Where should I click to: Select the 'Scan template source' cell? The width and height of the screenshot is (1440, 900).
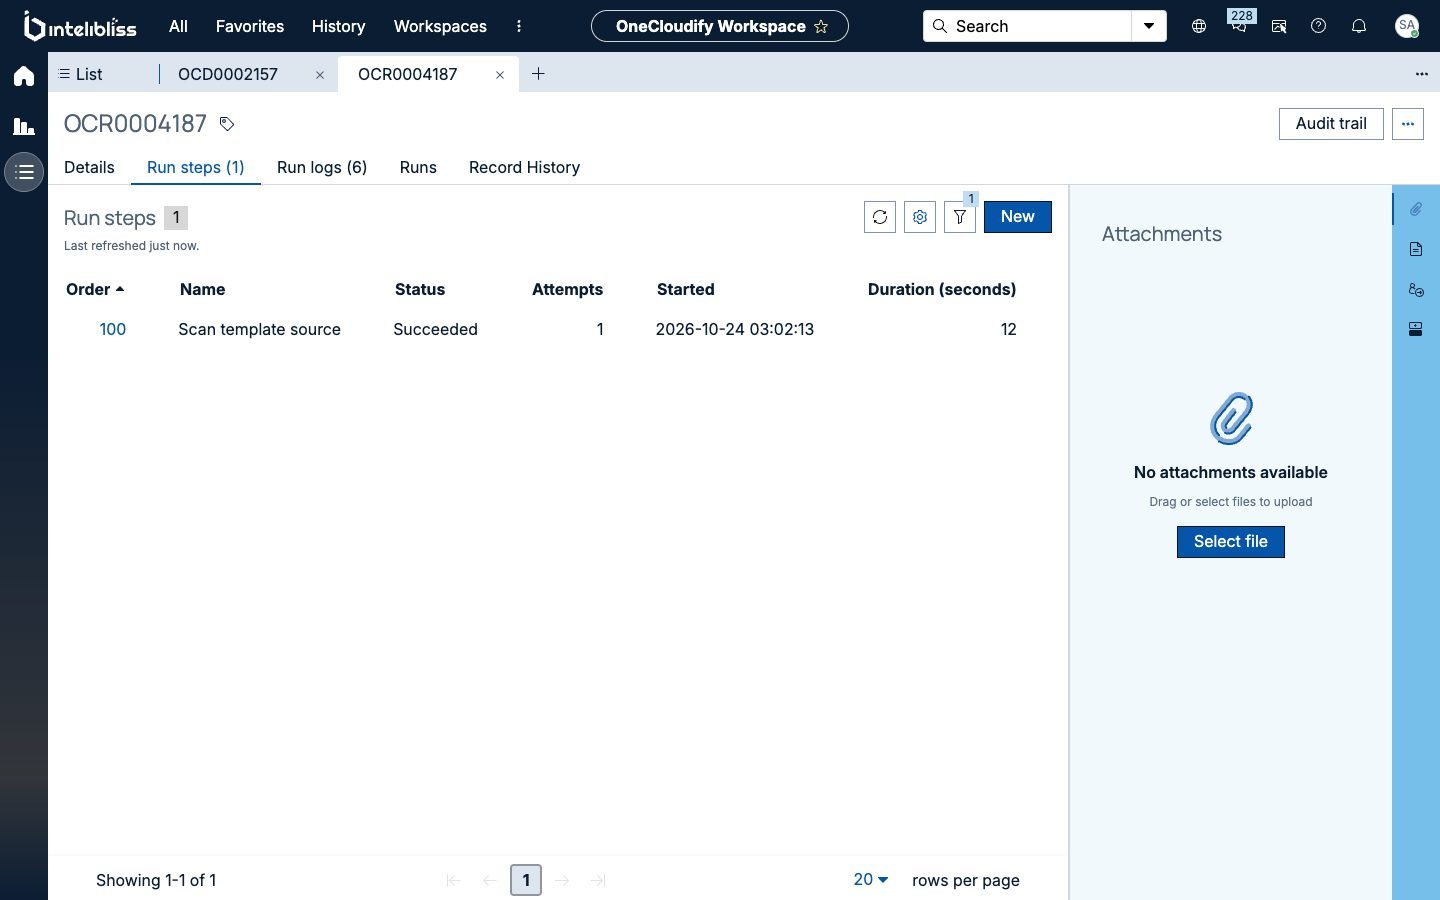point(260,329)
